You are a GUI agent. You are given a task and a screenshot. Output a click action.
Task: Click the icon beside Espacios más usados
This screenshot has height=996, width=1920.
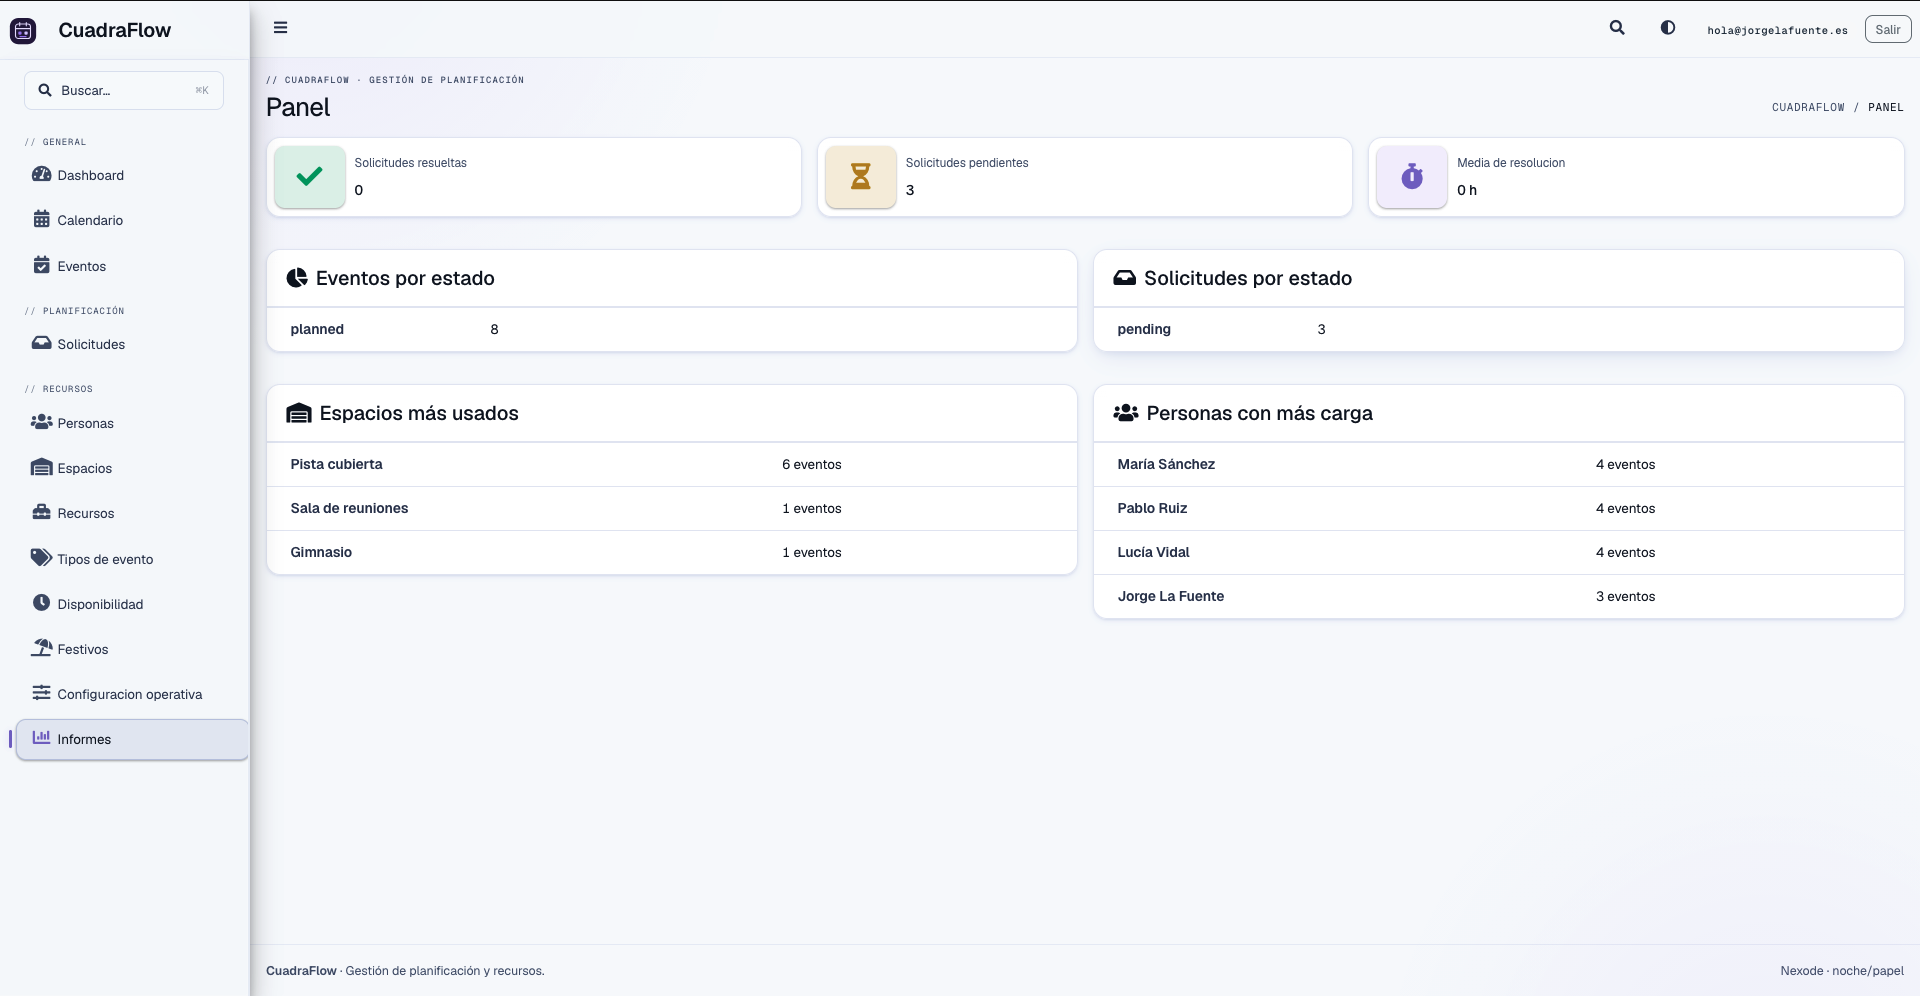click(299, 413)
